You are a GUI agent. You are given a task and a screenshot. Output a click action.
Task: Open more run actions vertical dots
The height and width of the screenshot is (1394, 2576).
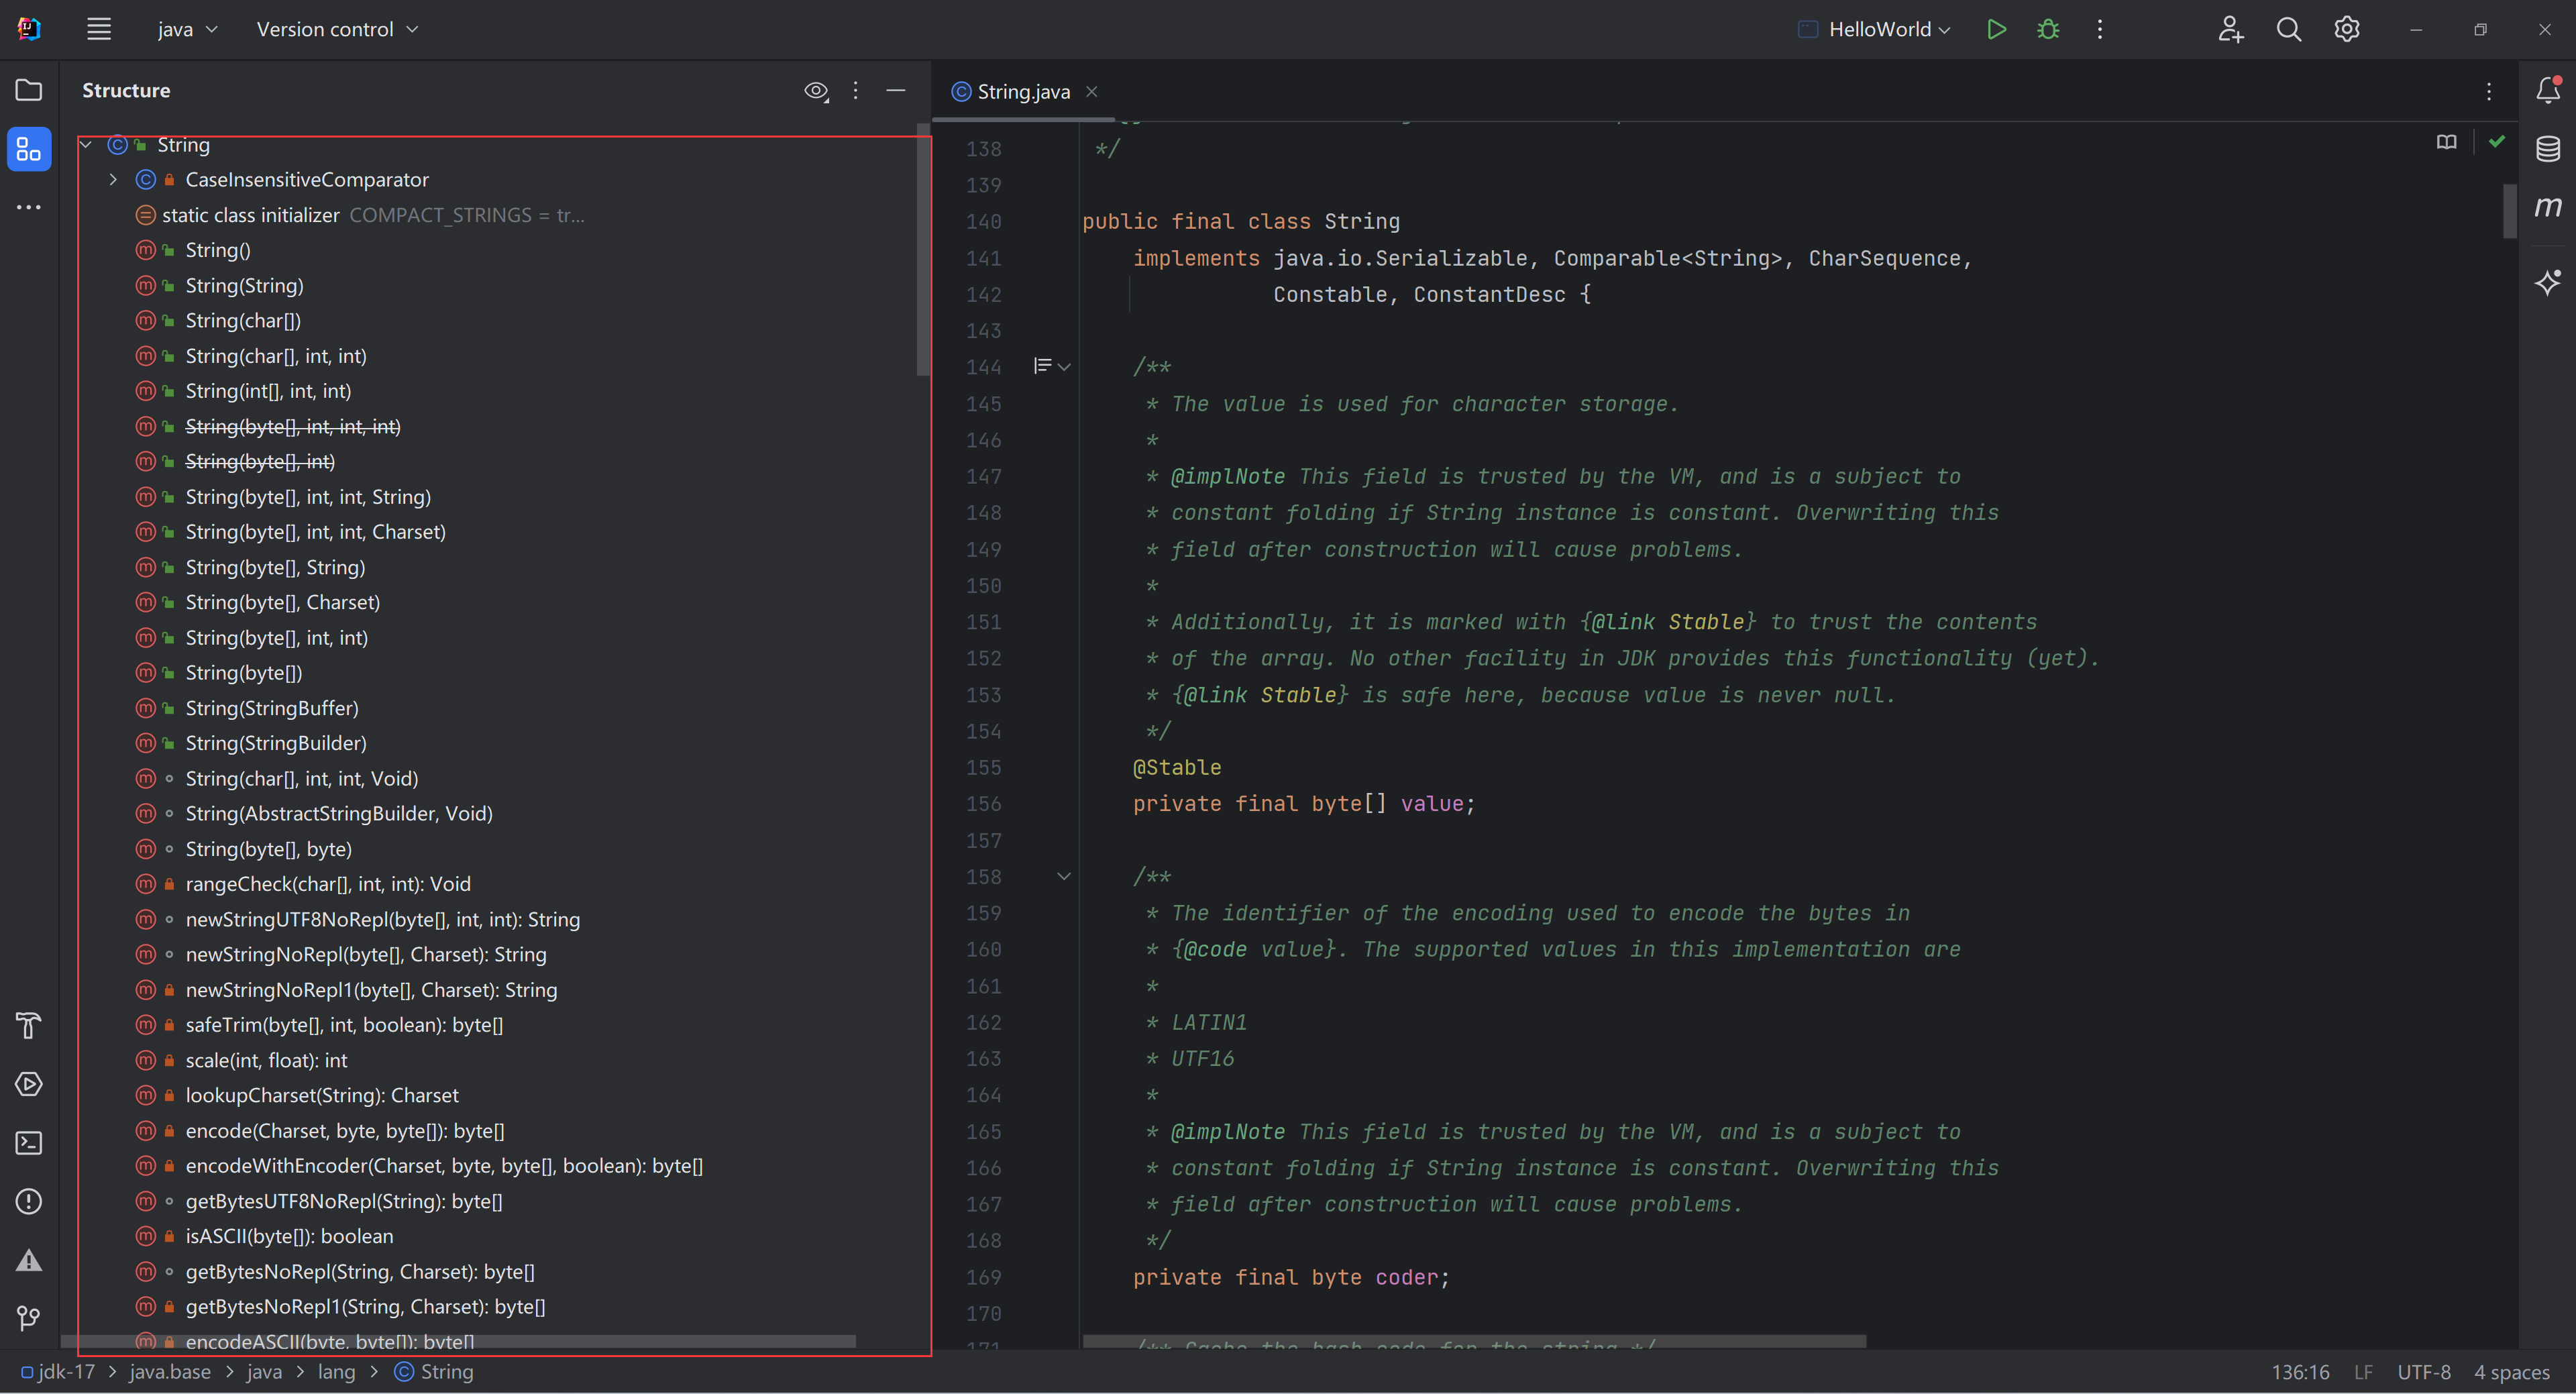pos(2100,29)
